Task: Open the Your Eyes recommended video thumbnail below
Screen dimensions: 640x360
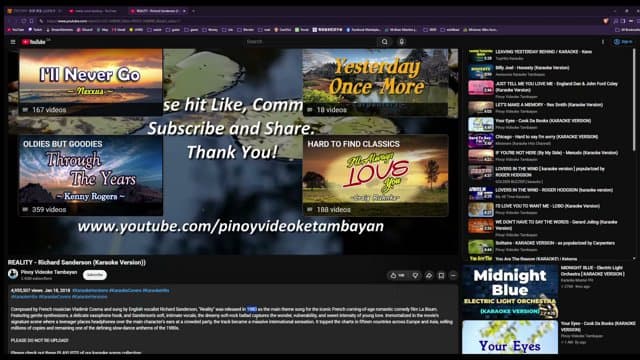Action: [510, 337]
